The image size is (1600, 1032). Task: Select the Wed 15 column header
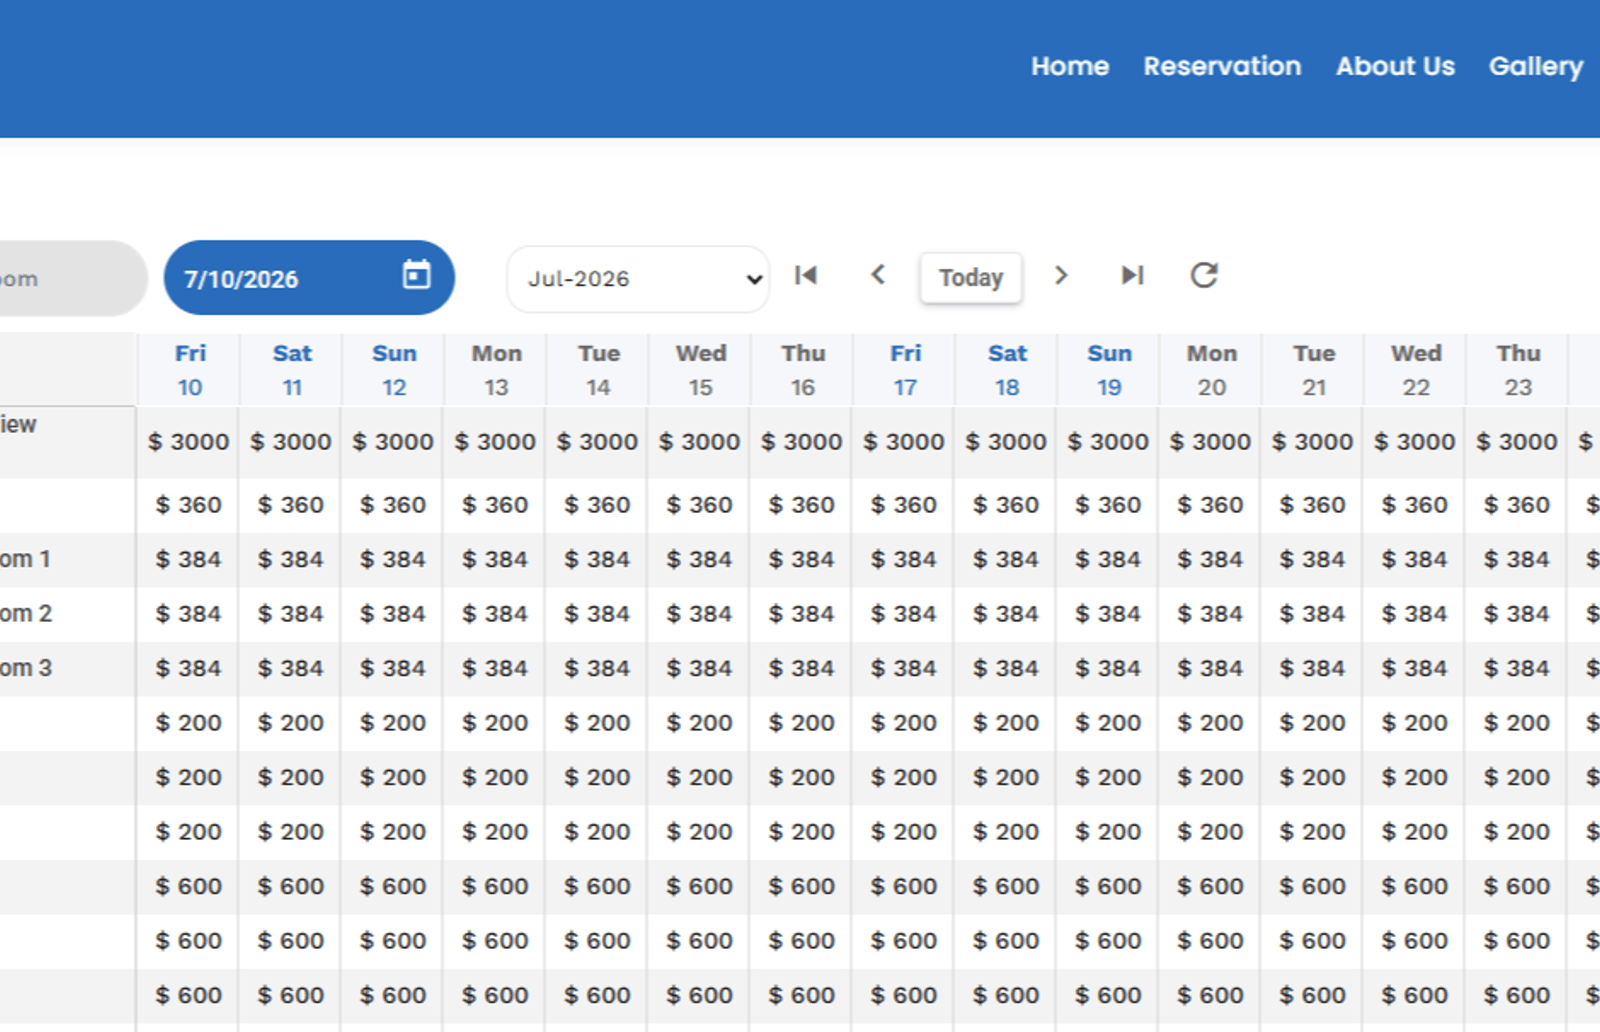[701, 370]
